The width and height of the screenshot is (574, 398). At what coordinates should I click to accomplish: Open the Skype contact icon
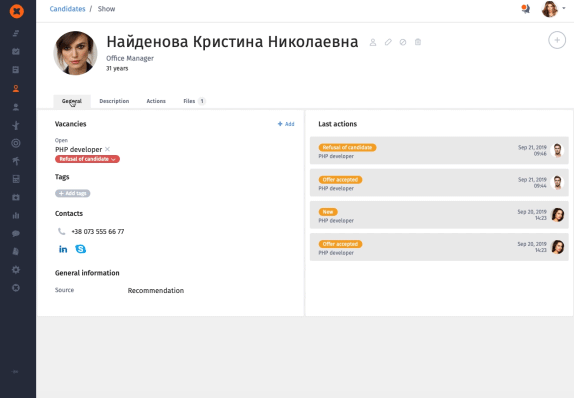point(81,249)
